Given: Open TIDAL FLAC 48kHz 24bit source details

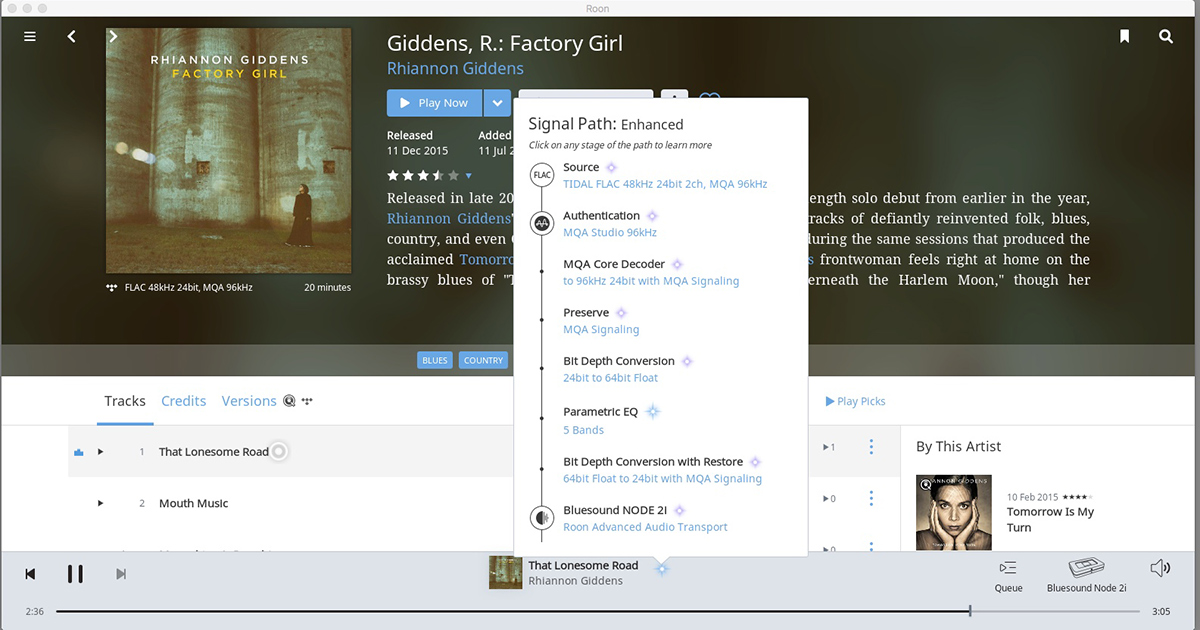Looking at the screenshot, I should tap(665, 184).
